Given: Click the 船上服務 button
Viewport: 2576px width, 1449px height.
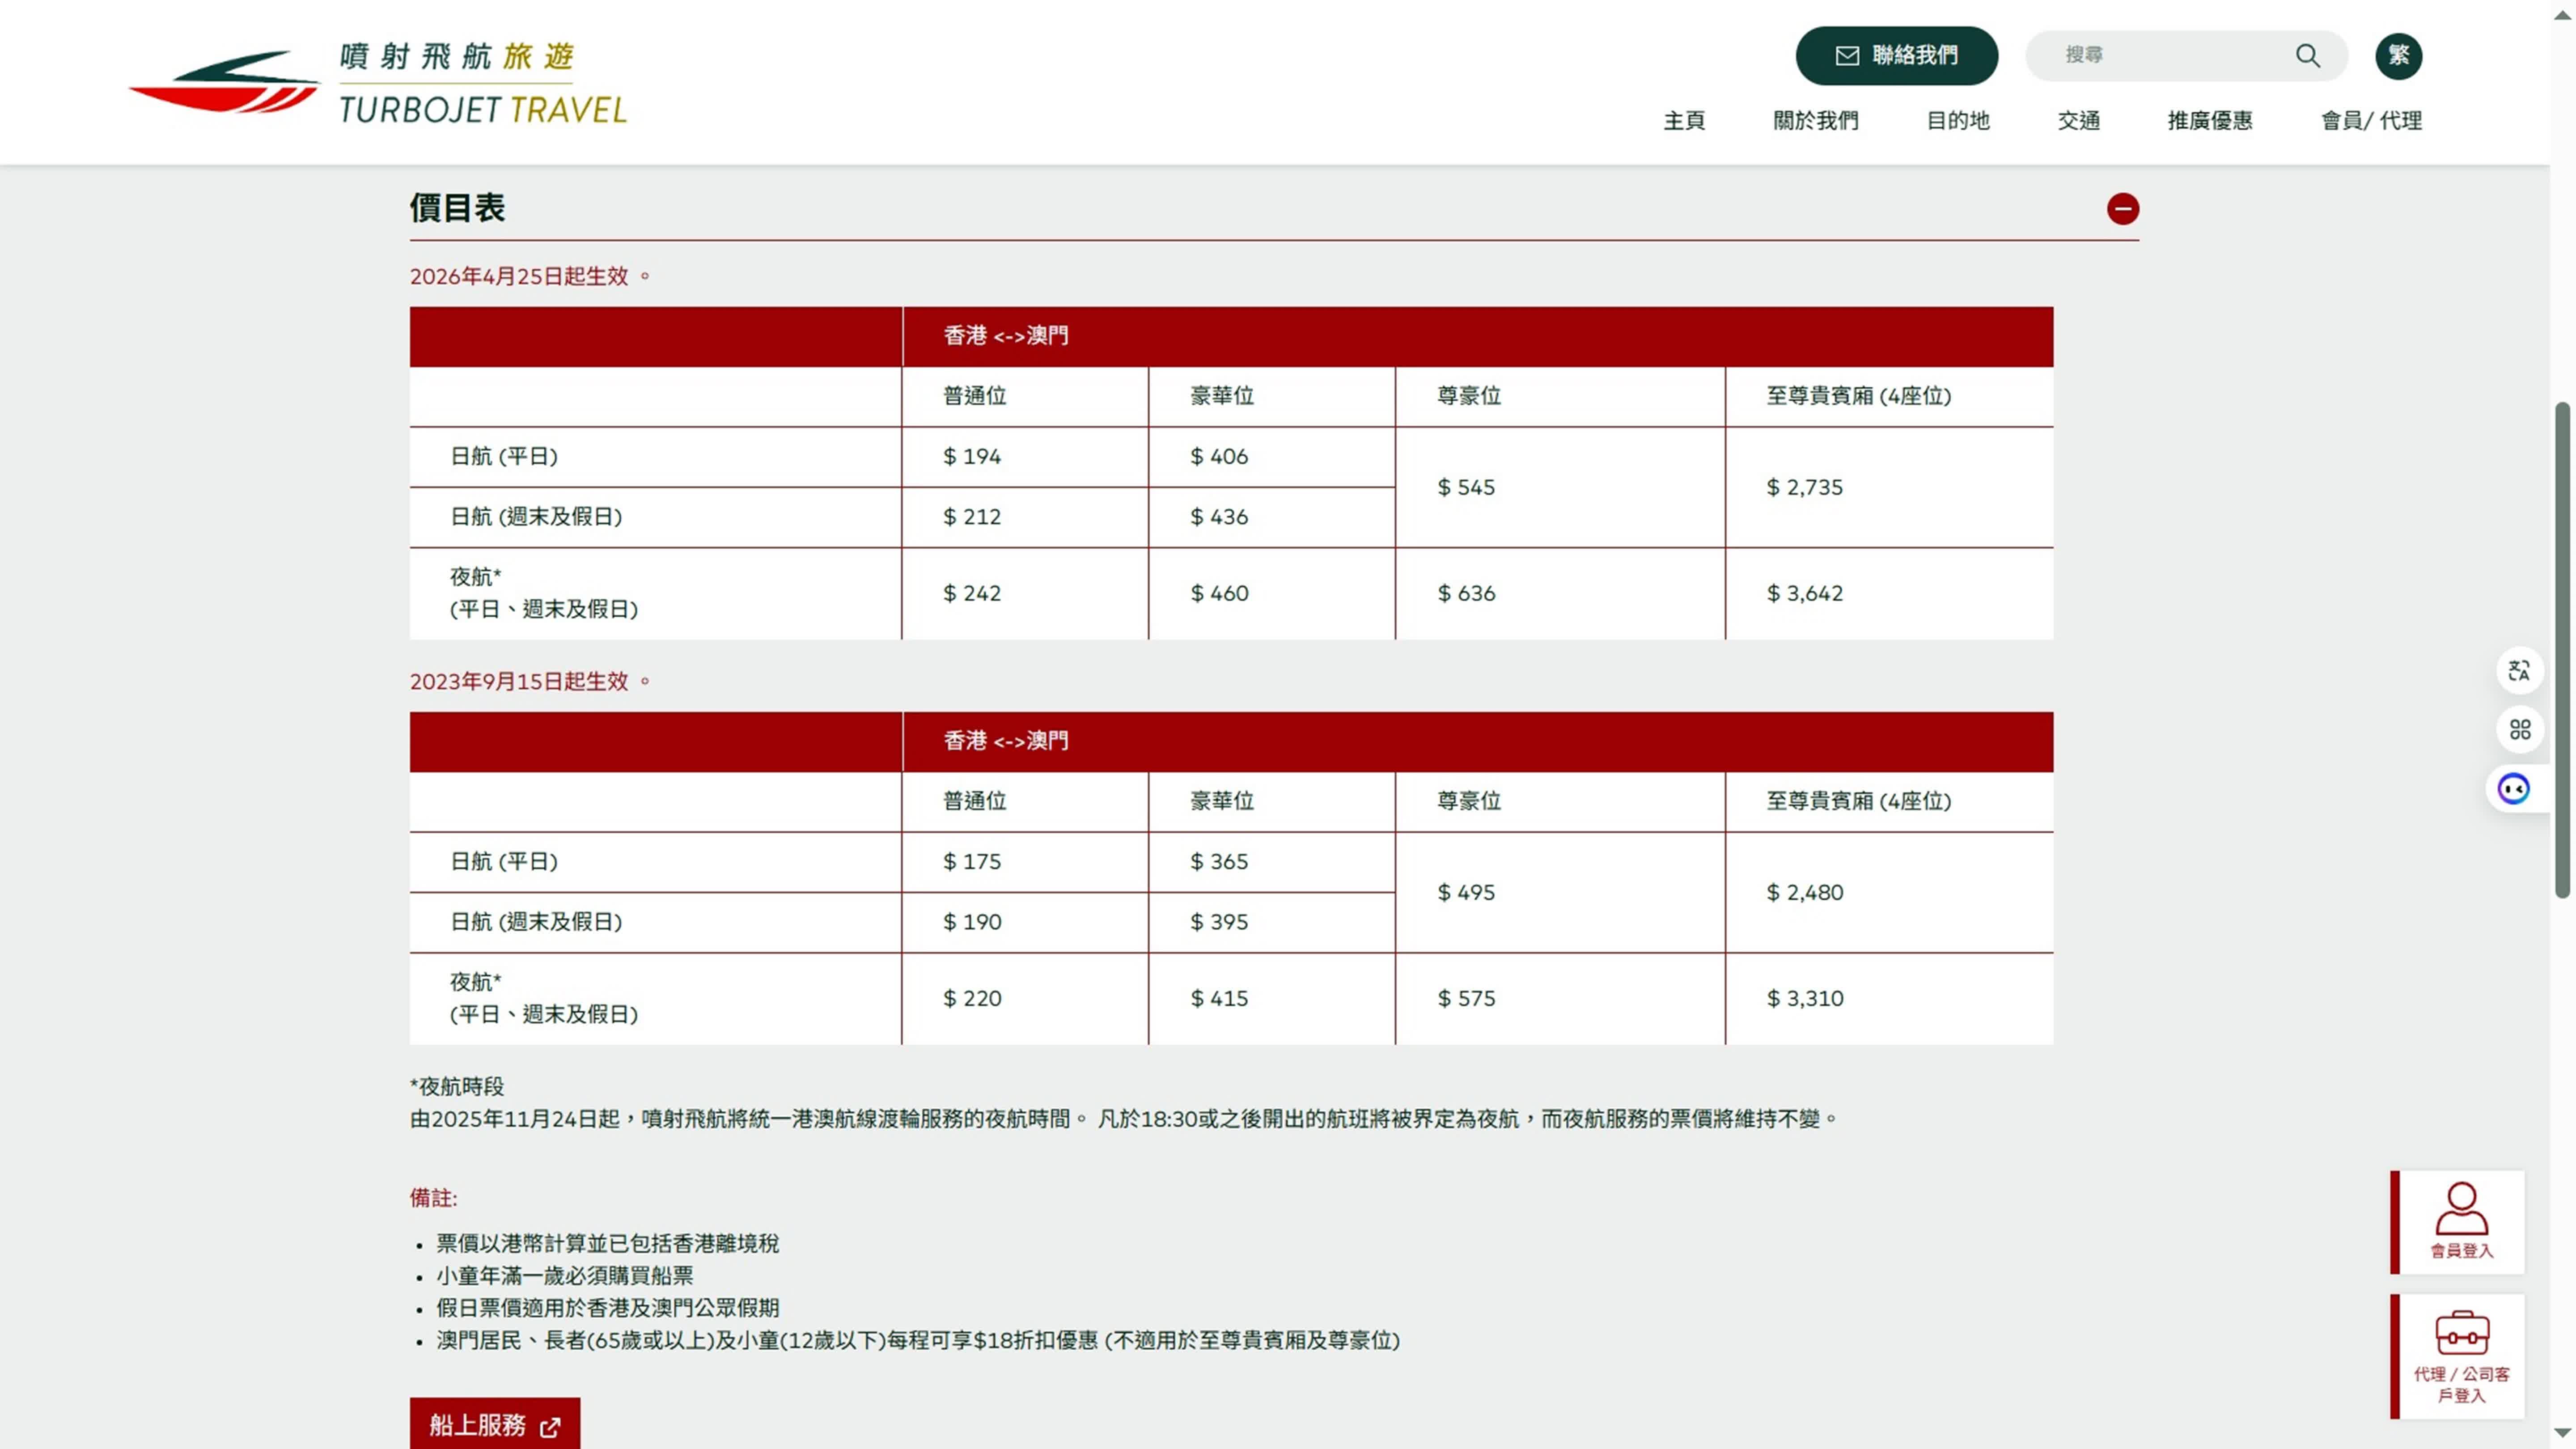Looking at the screenshot, I should tap(494, 1424).
